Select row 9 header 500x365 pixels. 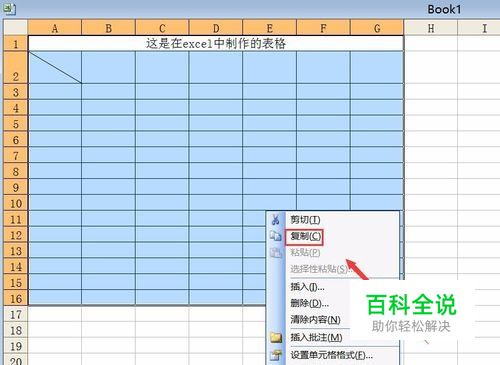[x=16, y=187]
